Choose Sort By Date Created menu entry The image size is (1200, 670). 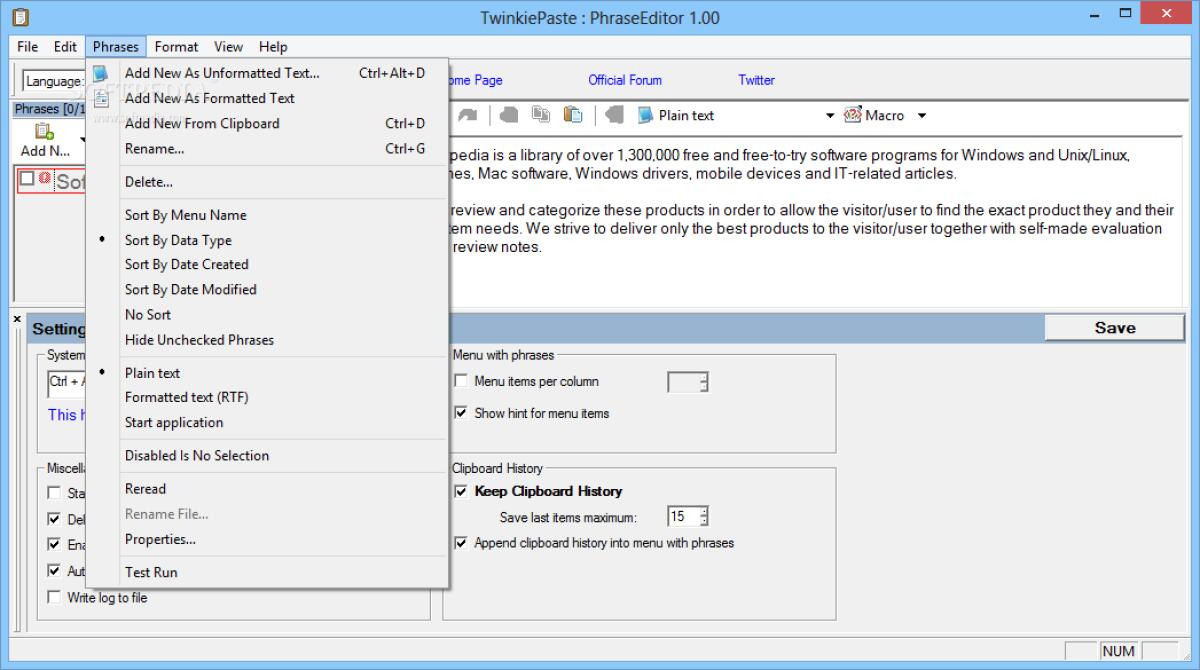[x=186, y=264]
